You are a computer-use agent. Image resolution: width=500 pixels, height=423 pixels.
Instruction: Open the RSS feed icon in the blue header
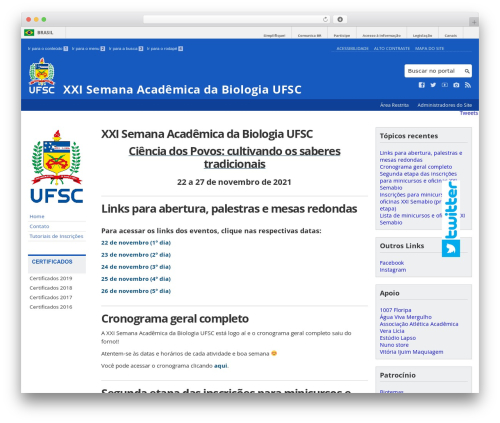pyautogui.click(x=468, y=85)
